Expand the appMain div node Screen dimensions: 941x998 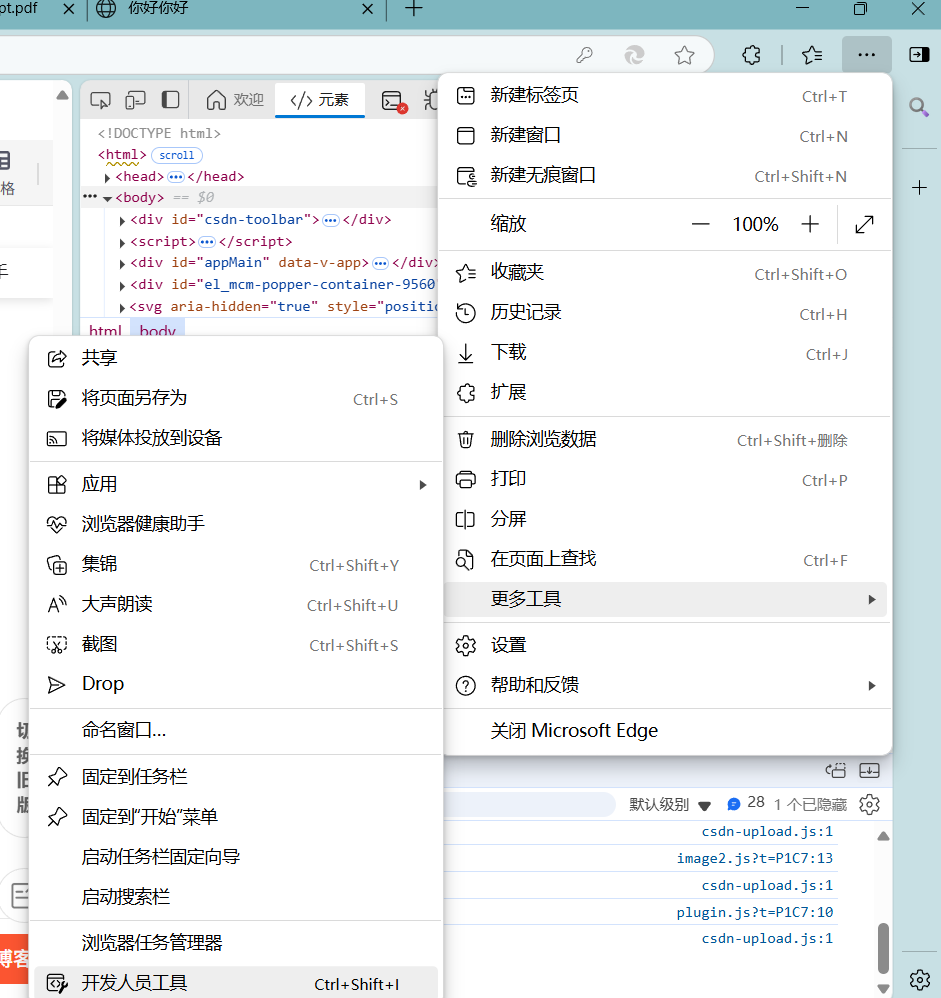click(122, 264)
